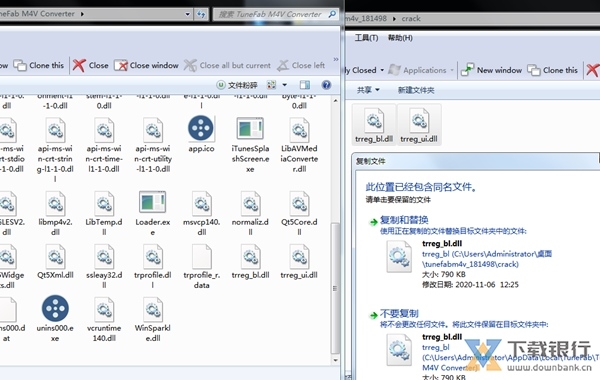Select LibTemp.dll file

[104, 213]
